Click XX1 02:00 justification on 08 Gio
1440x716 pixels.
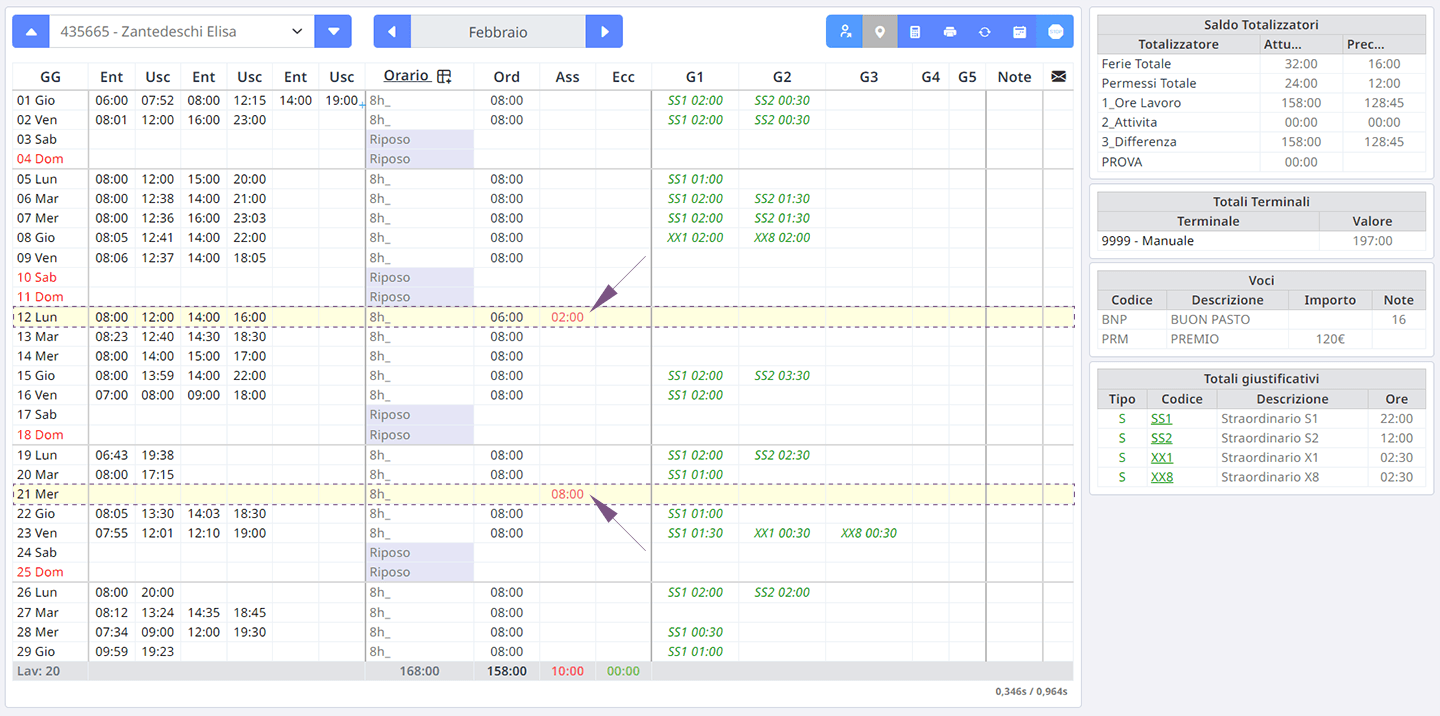coord(695,238)
